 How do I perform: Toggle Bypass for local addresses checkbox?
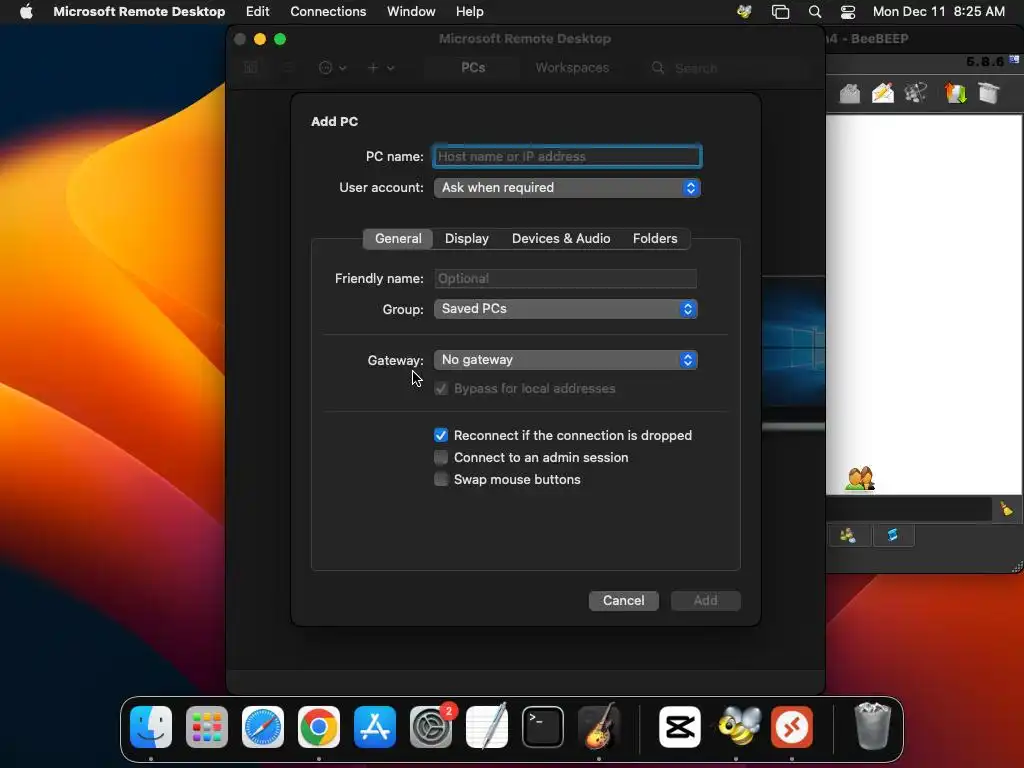point(441,389)
